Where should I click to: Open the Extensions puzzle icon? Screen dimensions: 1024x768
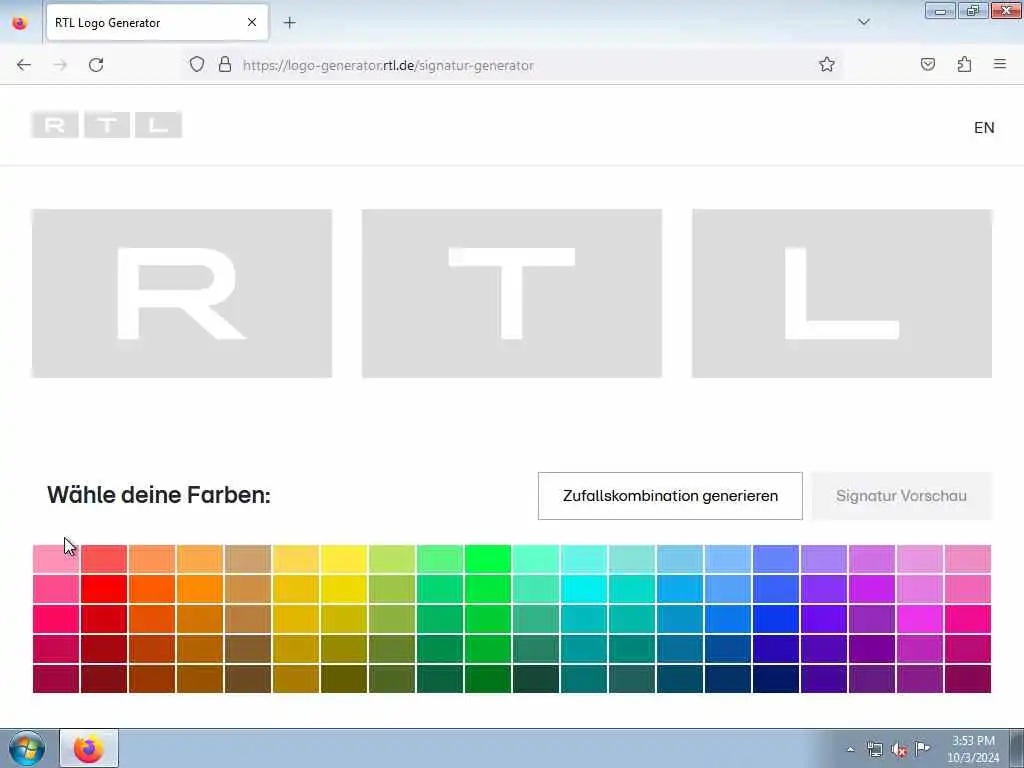(x=965, y=65)
